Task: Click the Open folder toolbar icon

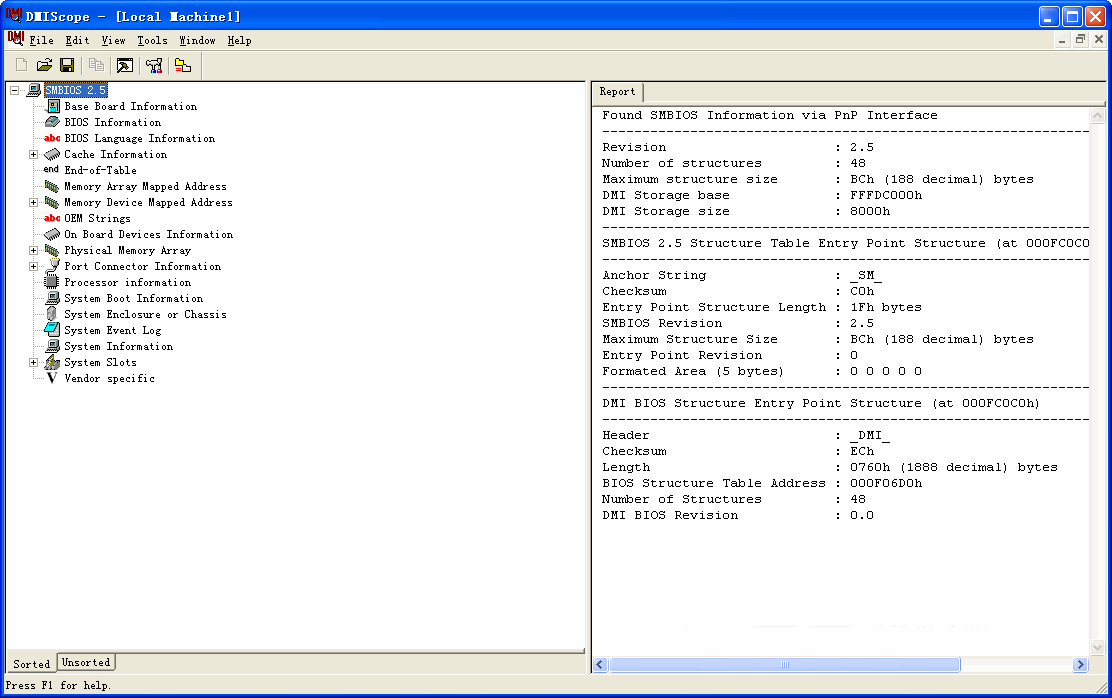Action: [x=44, y=66]
